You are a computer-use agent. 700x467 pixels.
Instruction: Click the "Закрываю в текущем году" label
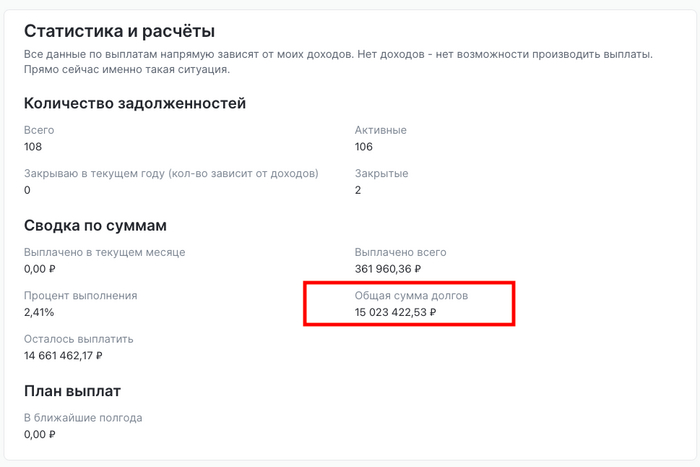(171, 174)
